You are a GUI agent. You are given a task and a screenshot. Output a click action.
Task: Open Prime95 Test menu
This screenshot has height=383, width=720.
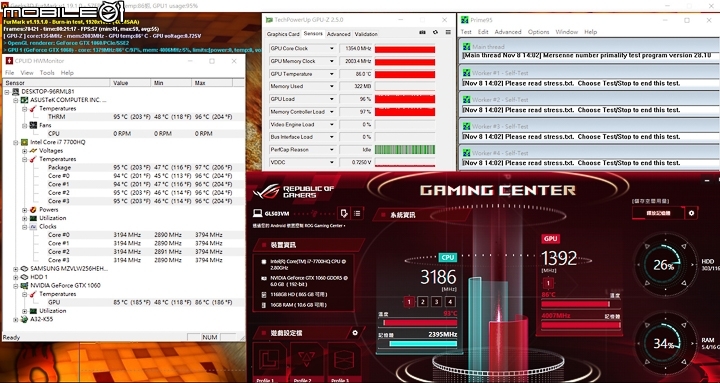point(466,32)
